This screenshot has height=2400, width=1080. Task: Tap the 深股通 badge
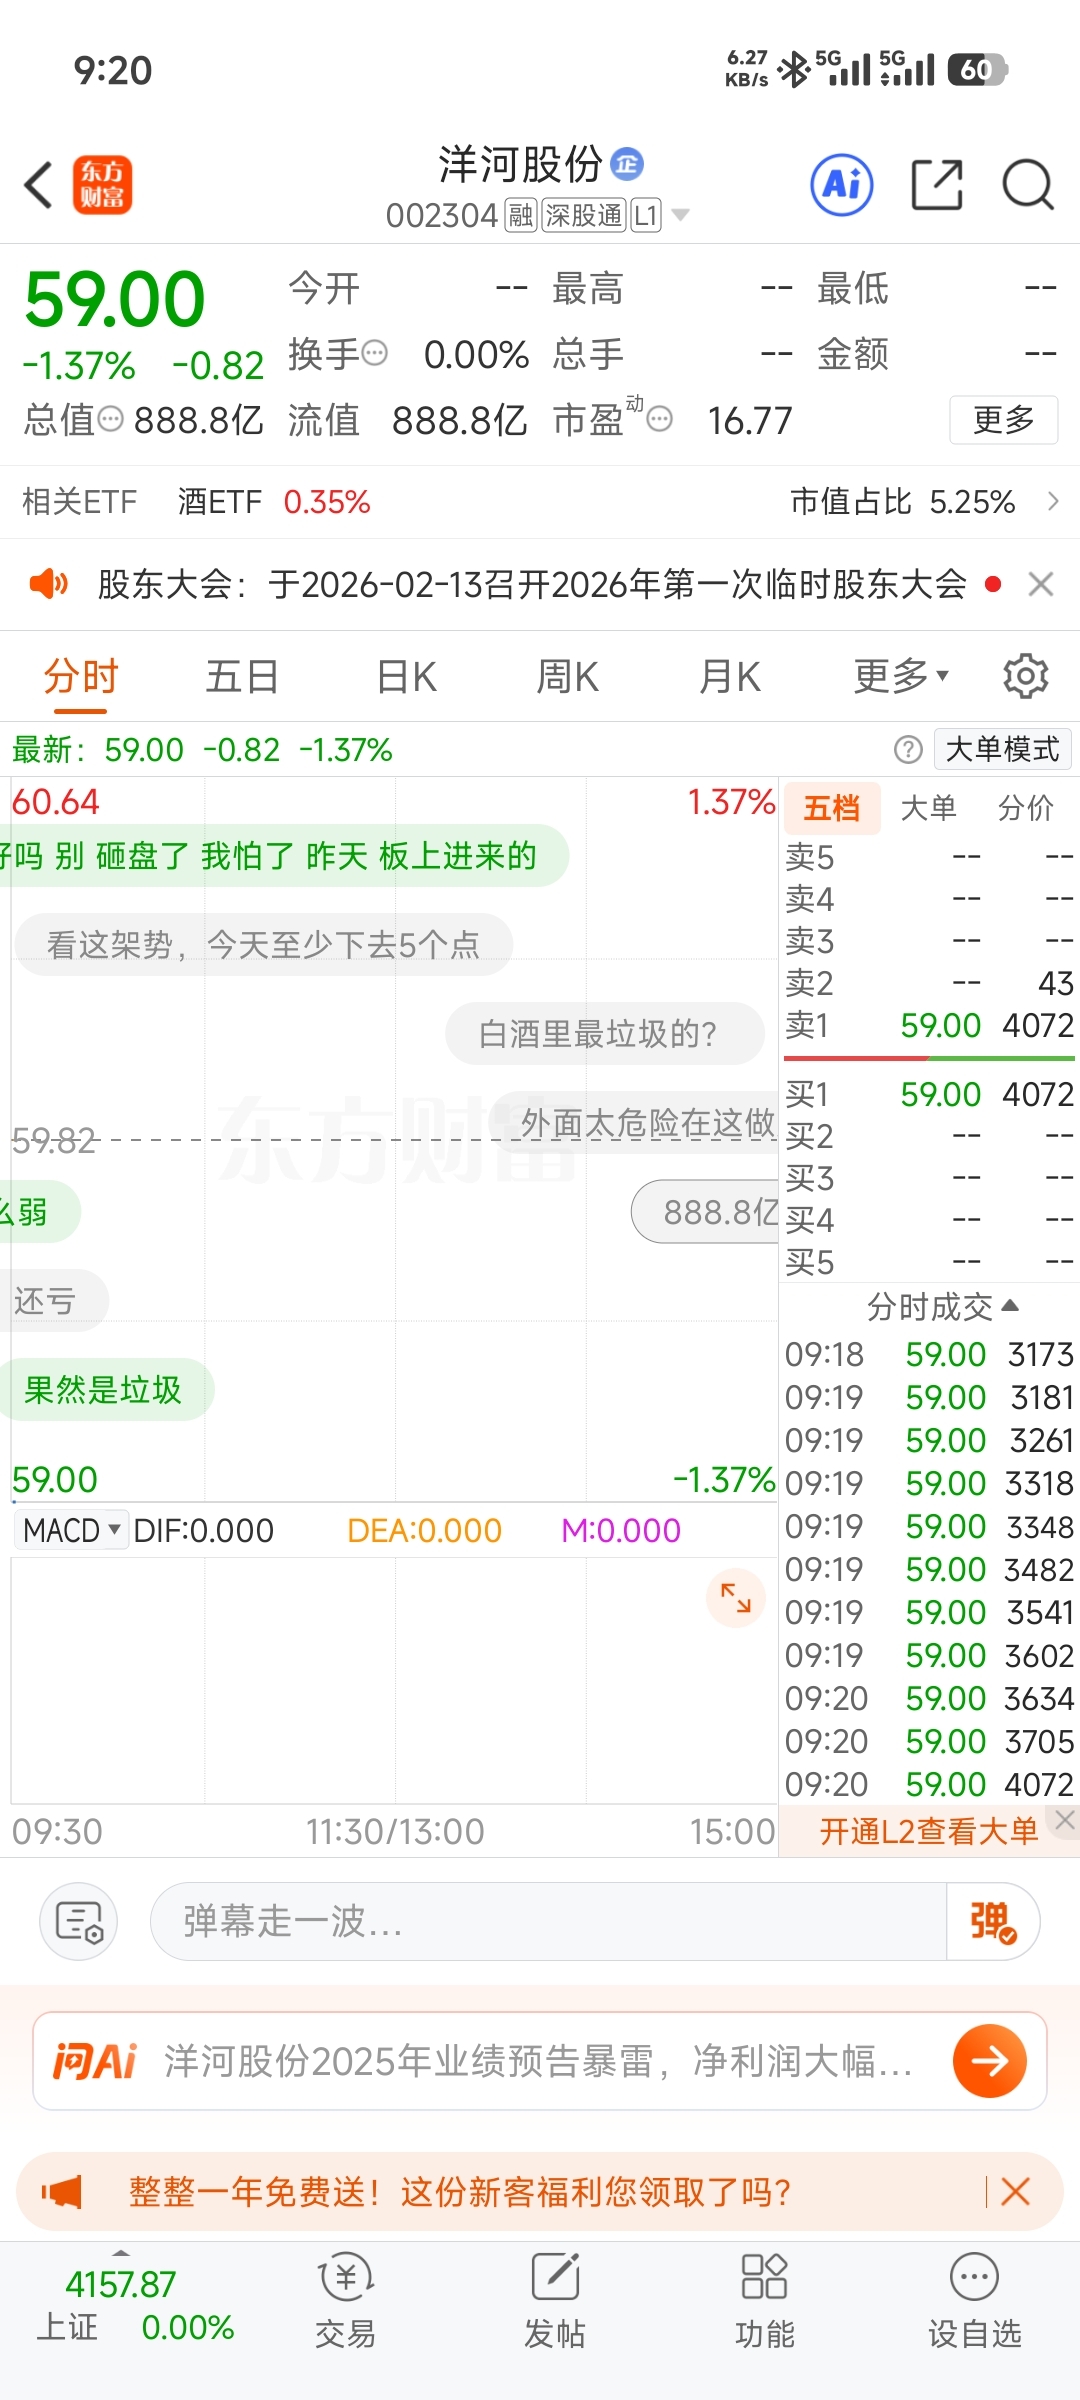(583, 215)
